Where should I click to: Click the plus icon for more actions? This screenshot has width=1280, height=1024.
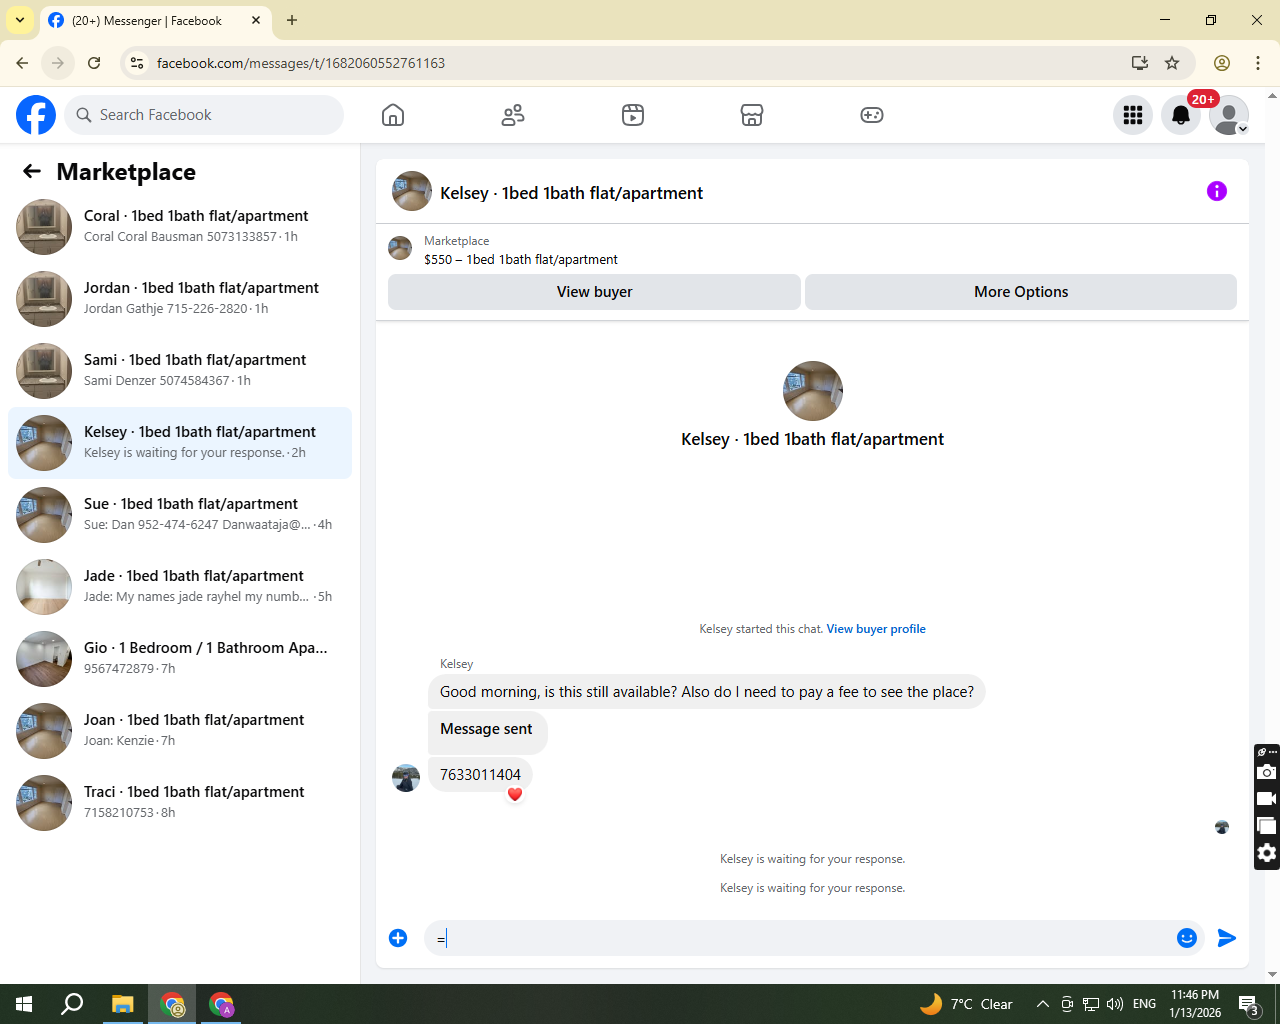point(398,938)
